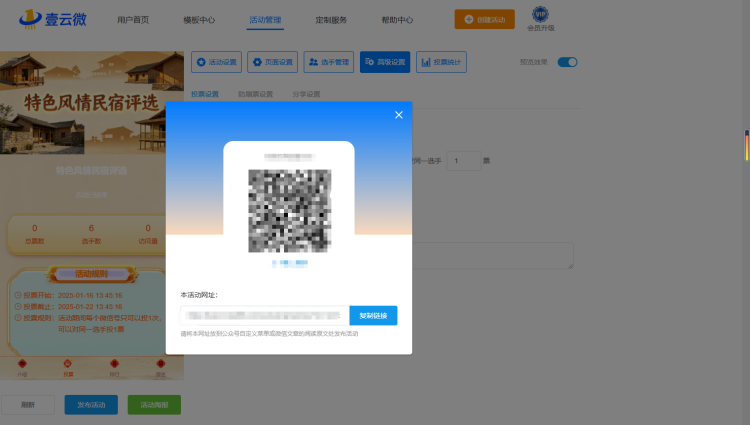Click the votes-per-contestant number input
The image size is (750, 425).
(463, 161)
